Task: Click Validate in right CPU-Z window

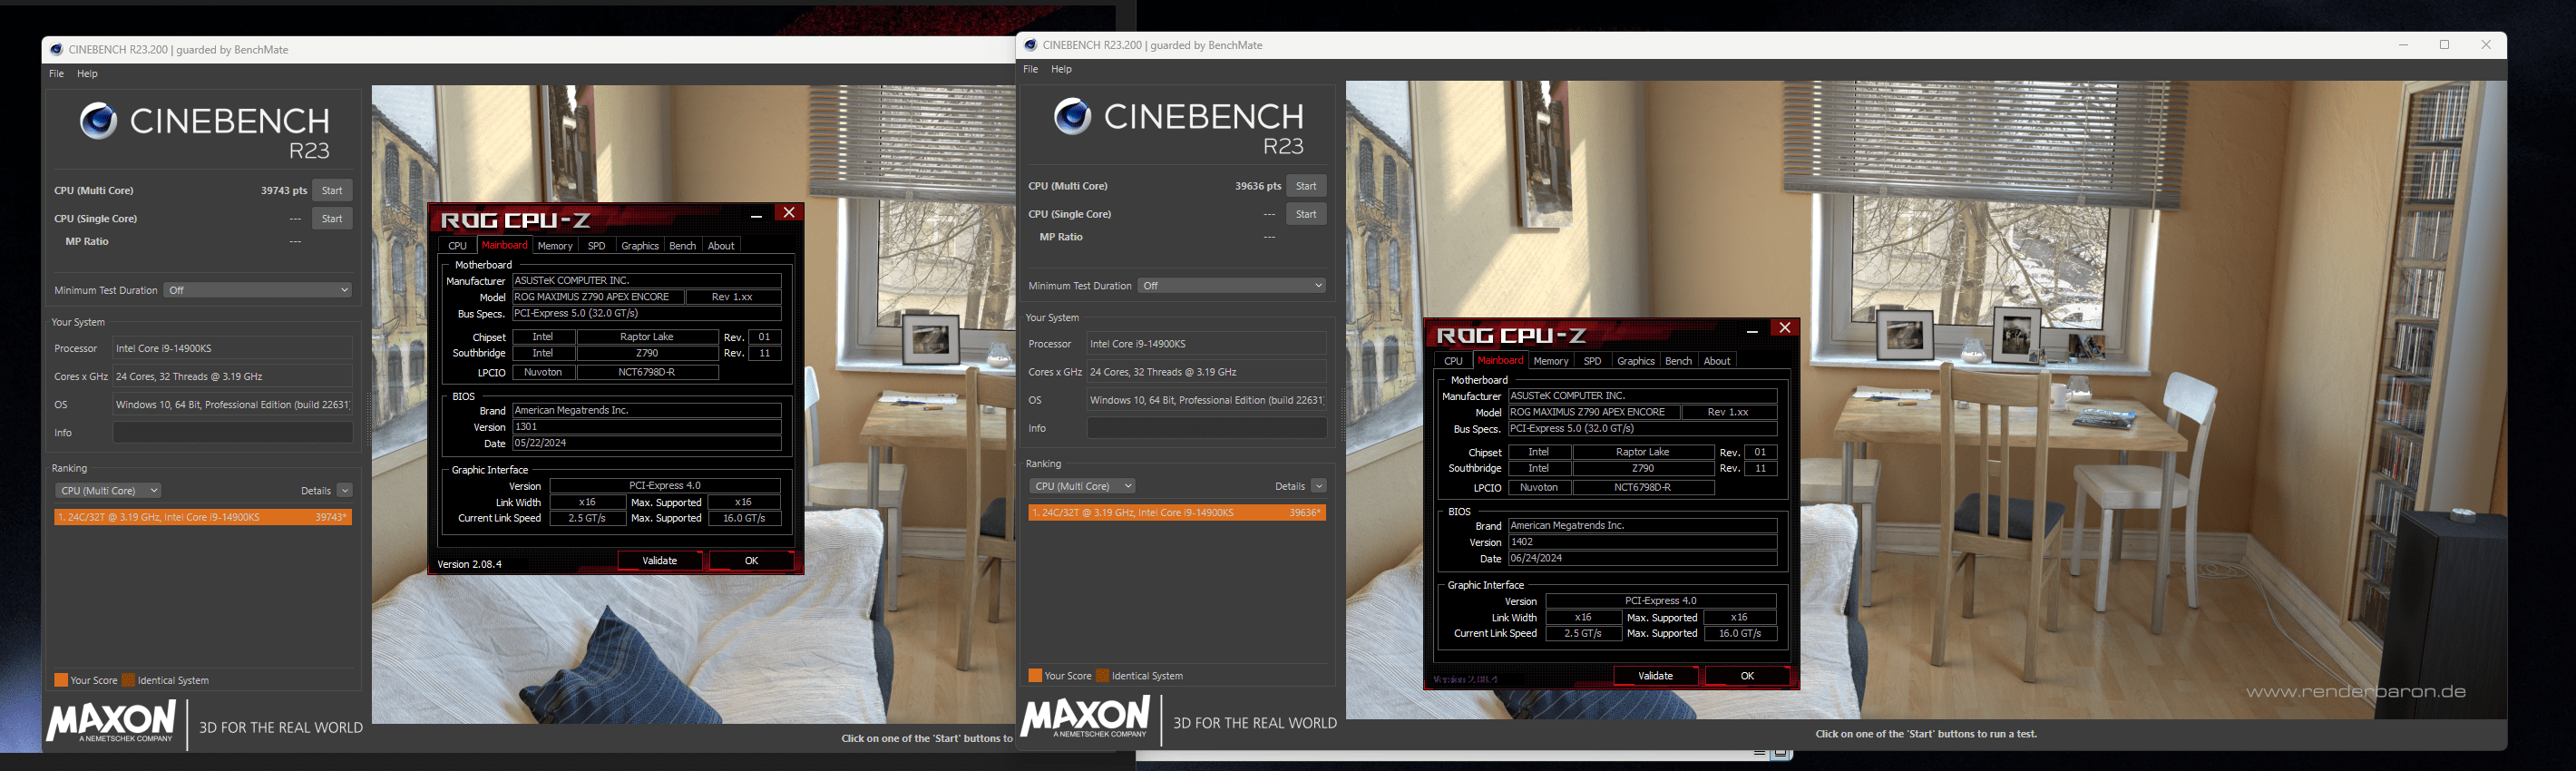Action: (x=1655, y=676)
